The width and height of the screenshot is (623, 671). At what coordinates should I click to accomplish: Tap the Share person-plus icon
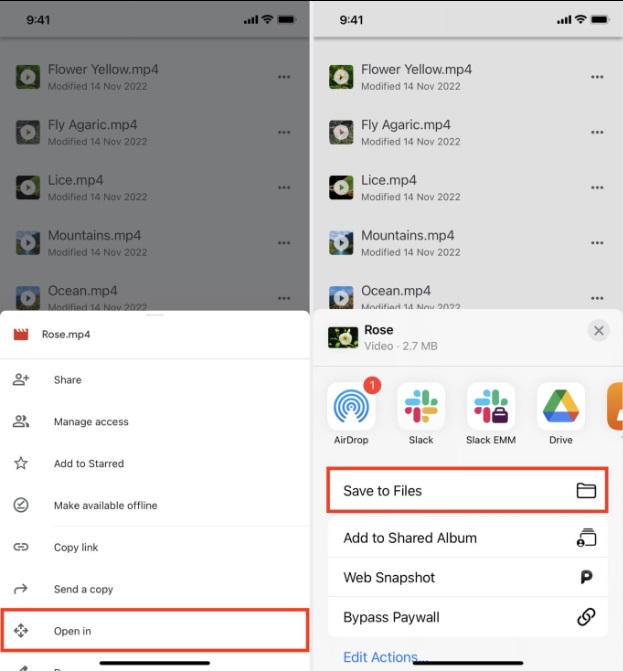coord(21,380)
